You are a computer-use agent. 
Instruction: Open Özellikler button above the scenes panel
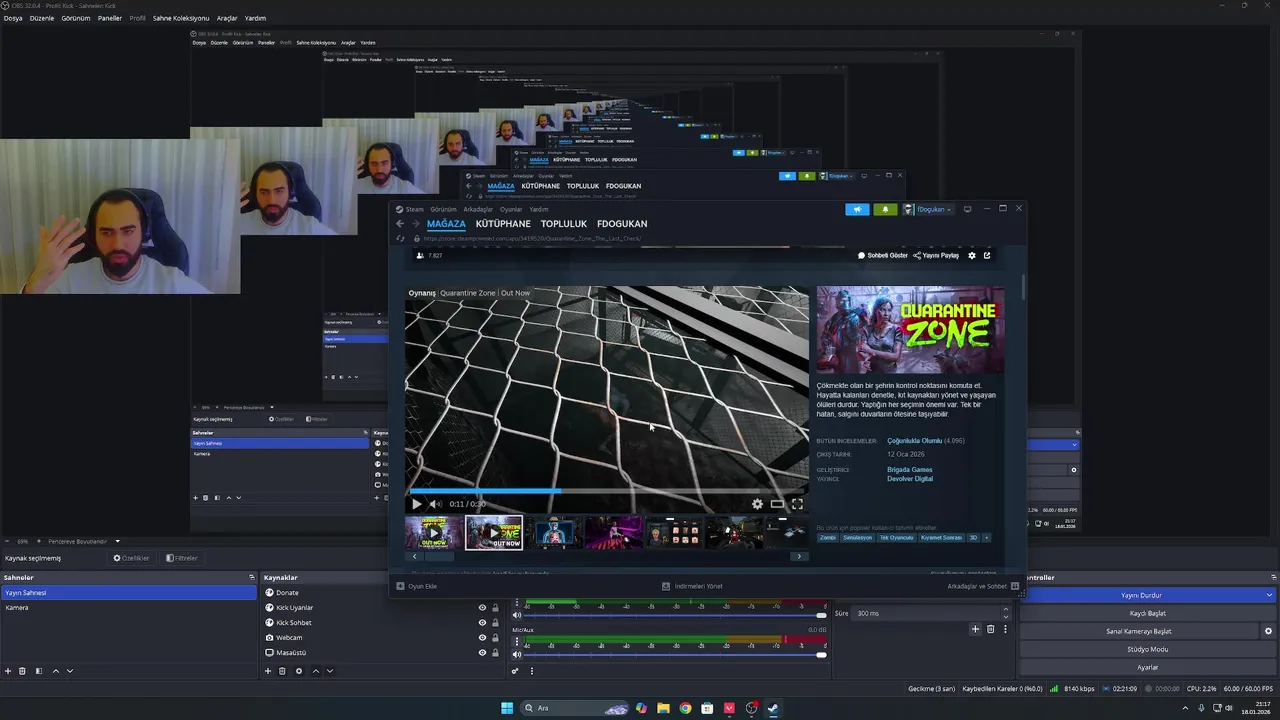point(131,558)
